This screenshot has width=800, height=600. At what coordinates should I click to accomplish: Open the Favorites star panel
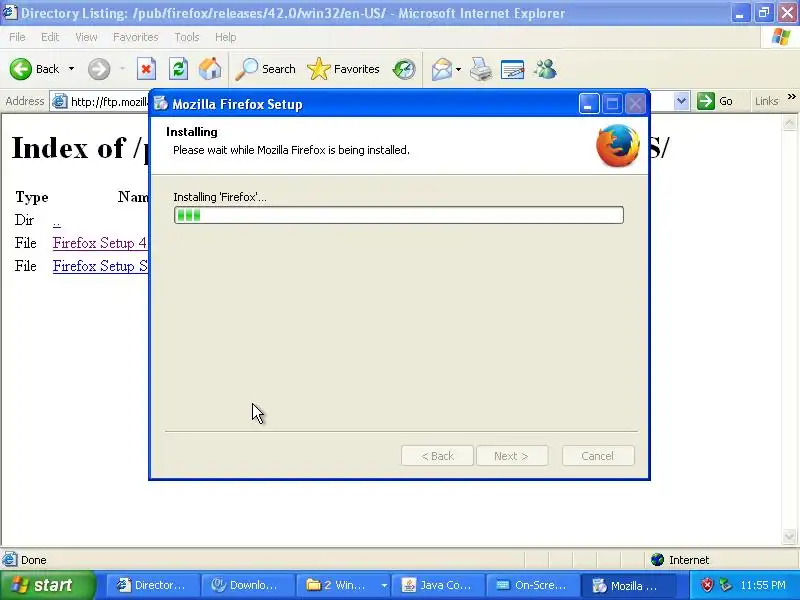[x=343, y=69]
